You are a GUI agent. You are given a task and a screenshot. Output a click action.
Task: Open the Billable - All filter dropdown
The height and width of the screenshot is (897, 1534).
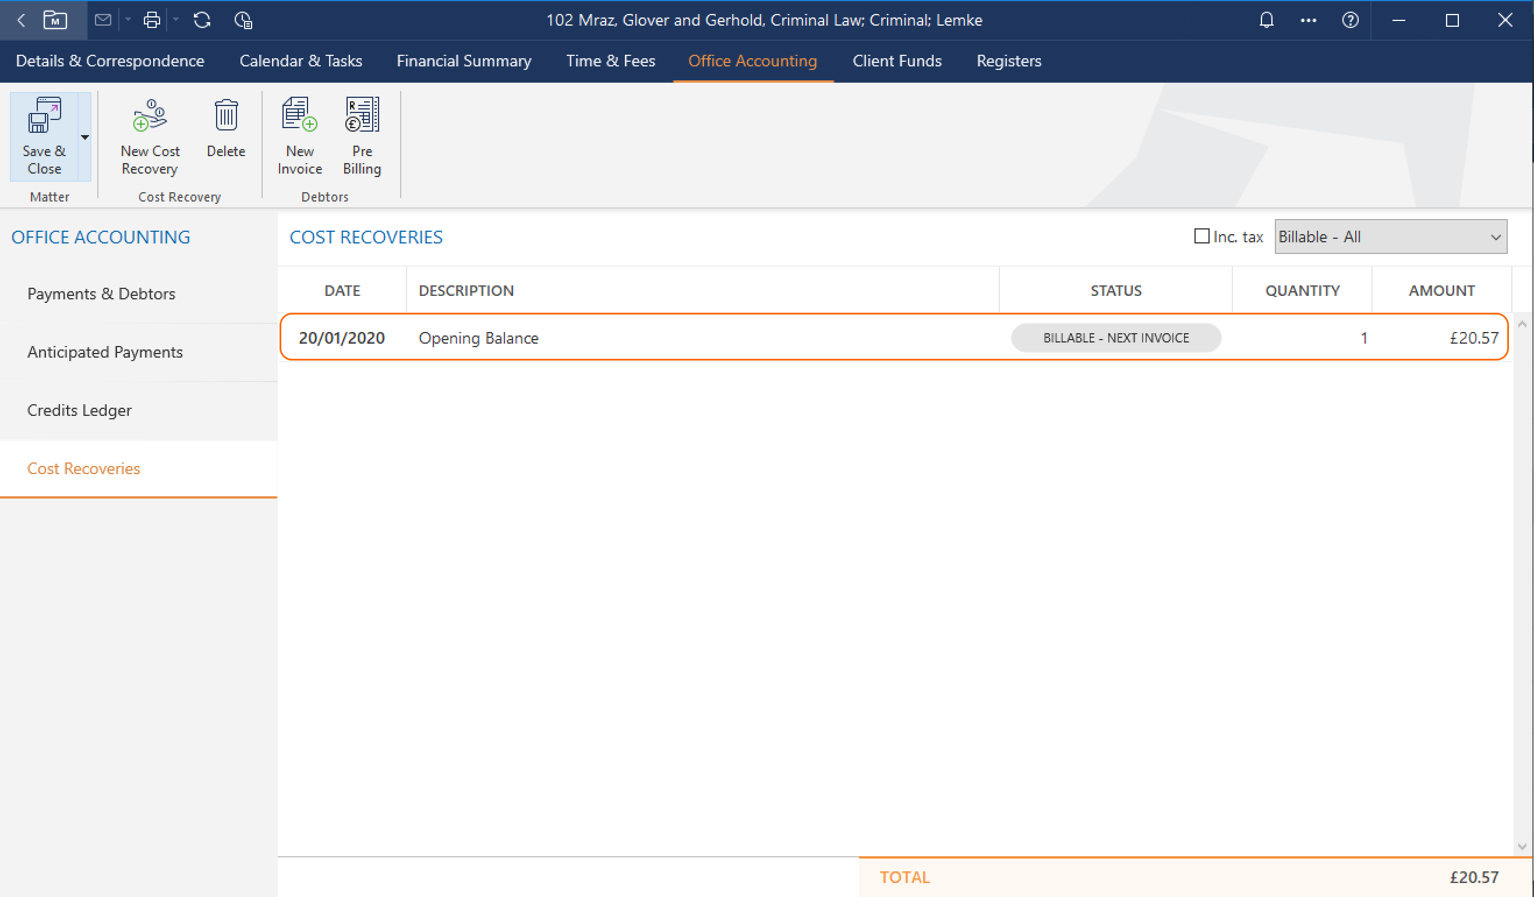[x=1390, y=237]
